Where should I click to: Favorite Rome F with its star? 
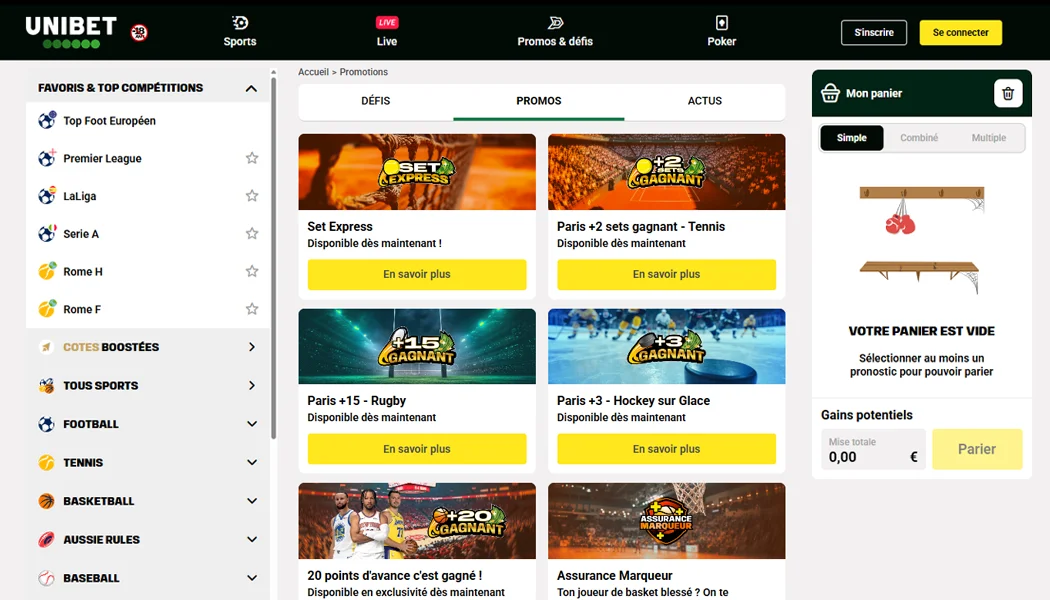point(252,309)
